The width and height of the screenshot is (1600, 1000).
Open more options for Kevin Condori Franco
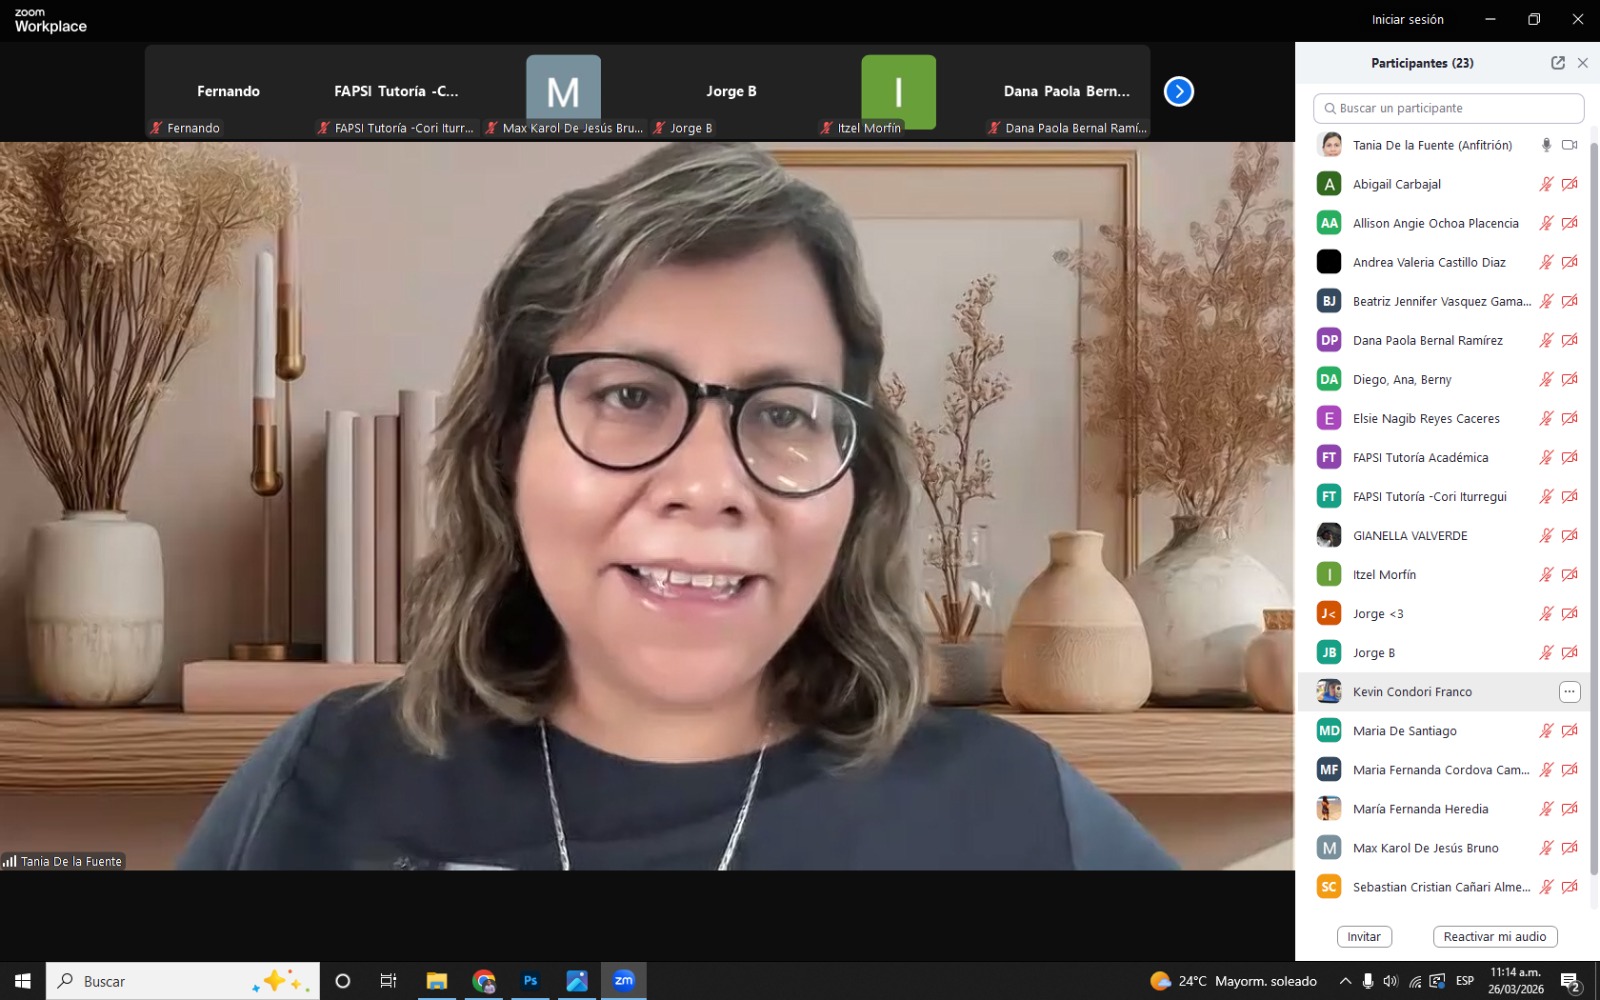click(1569, 692)
